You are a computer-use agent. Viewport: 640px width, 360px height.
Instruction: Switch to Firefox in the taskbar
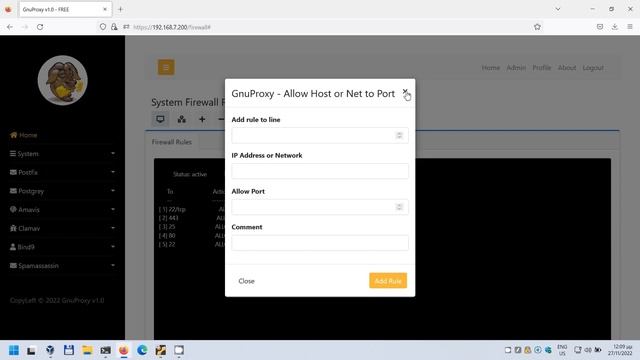[124, 350]
